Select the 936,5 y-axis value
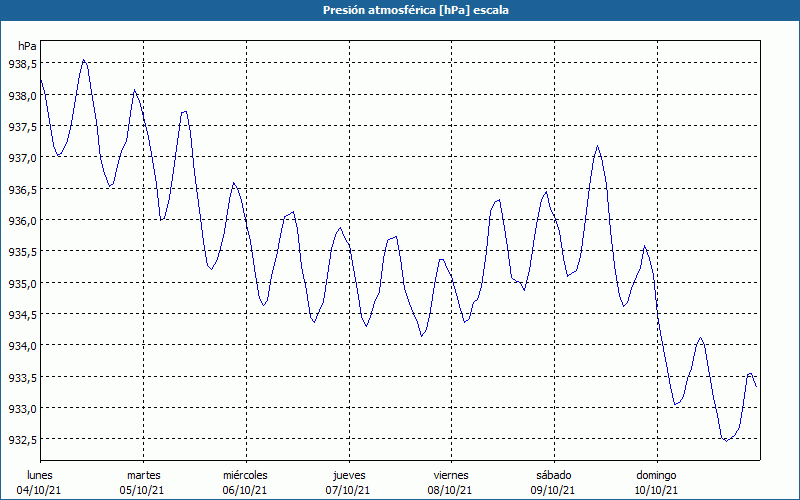Screen dimensions: 800x500 coord(22,189)
